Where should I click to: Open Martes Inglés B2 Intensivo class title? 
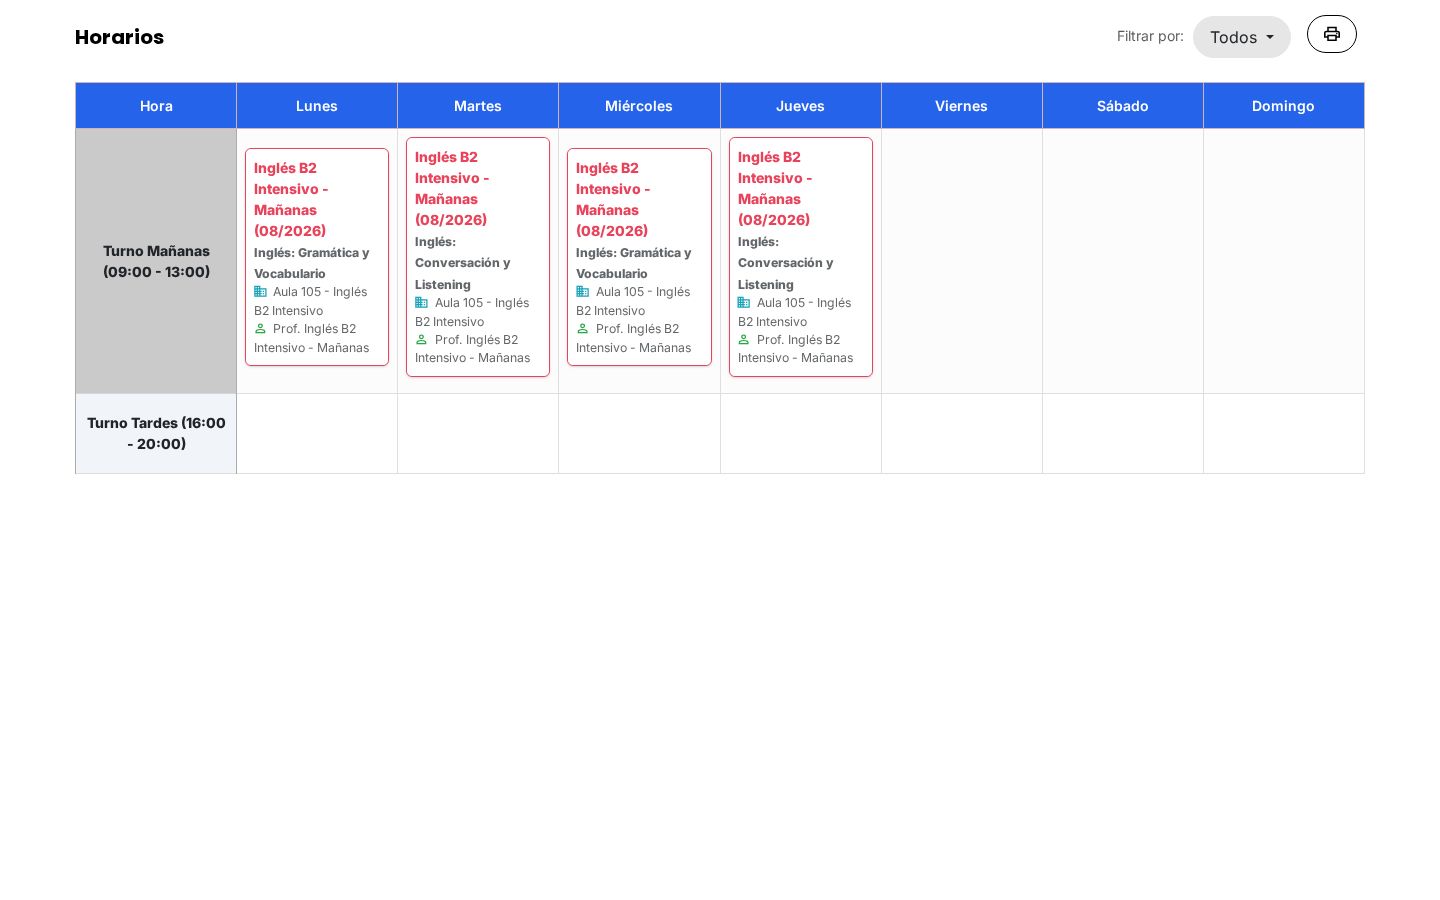pos(452,188)
